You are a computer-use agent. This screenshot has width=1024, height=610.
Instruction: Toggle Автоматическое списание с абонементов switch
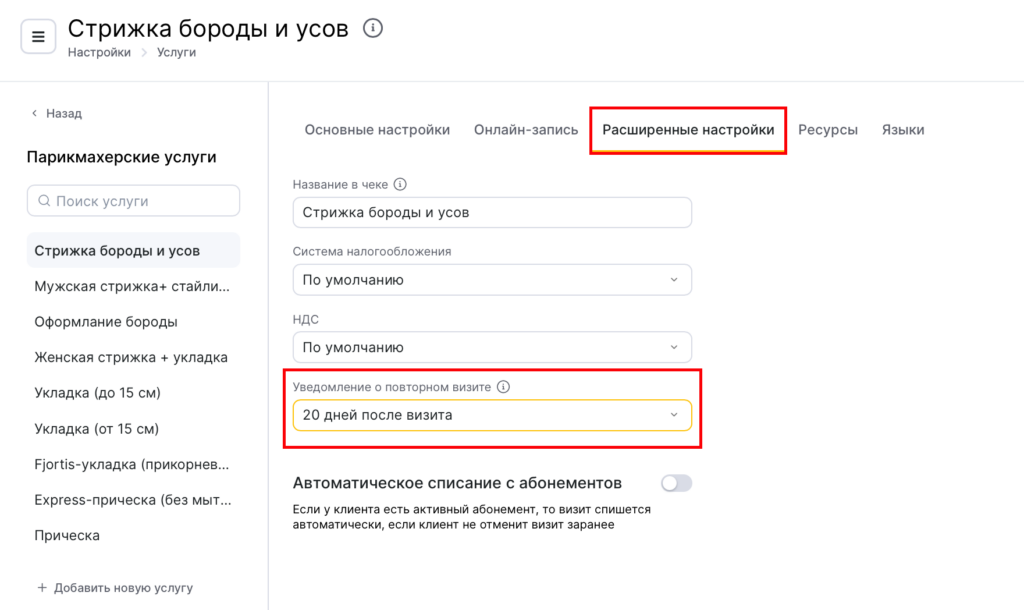676,484
